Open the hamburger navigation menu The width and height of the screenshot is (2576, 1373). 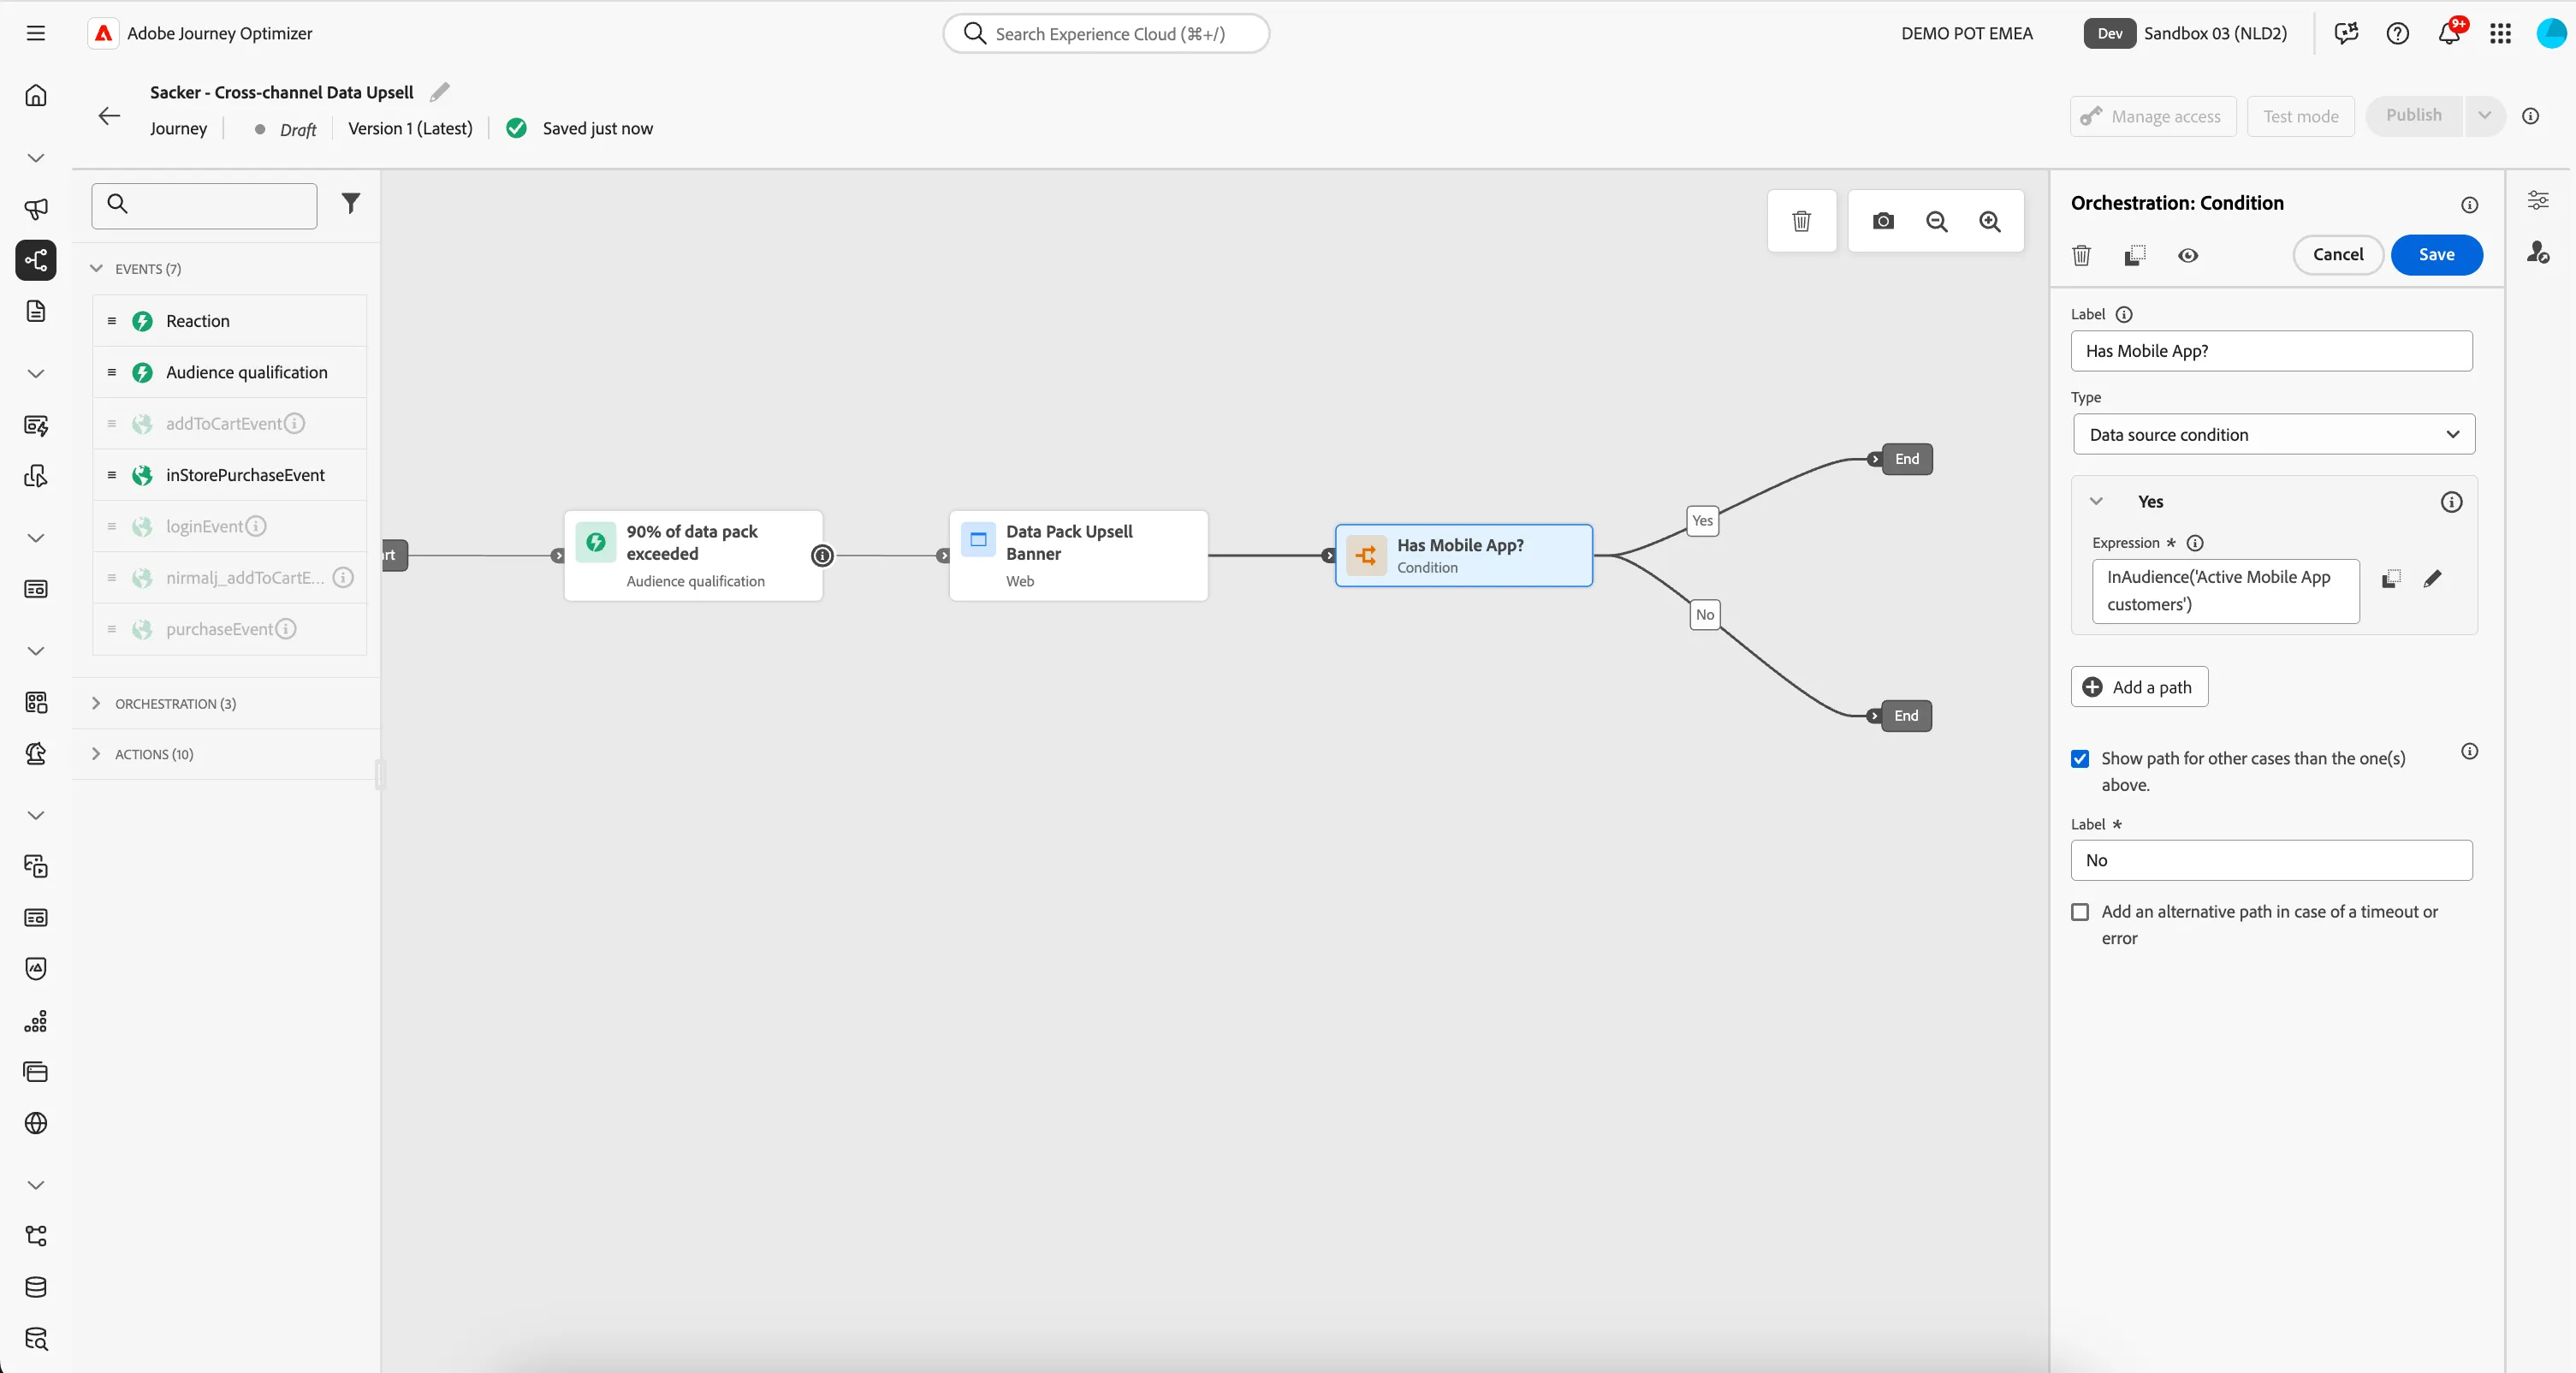point(36,33)
